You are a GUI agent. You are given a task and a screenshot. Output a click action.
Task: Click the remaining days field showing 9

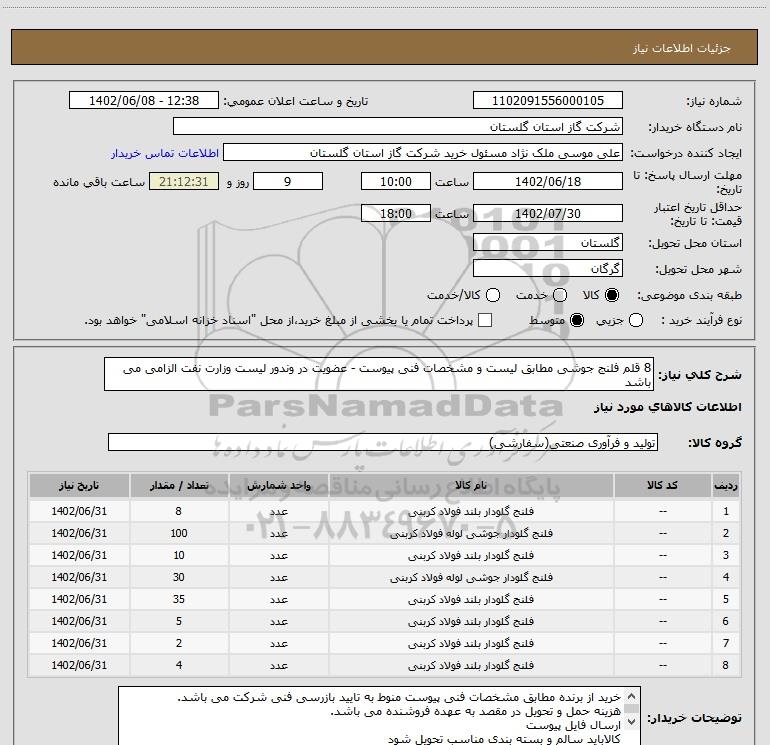288,181
